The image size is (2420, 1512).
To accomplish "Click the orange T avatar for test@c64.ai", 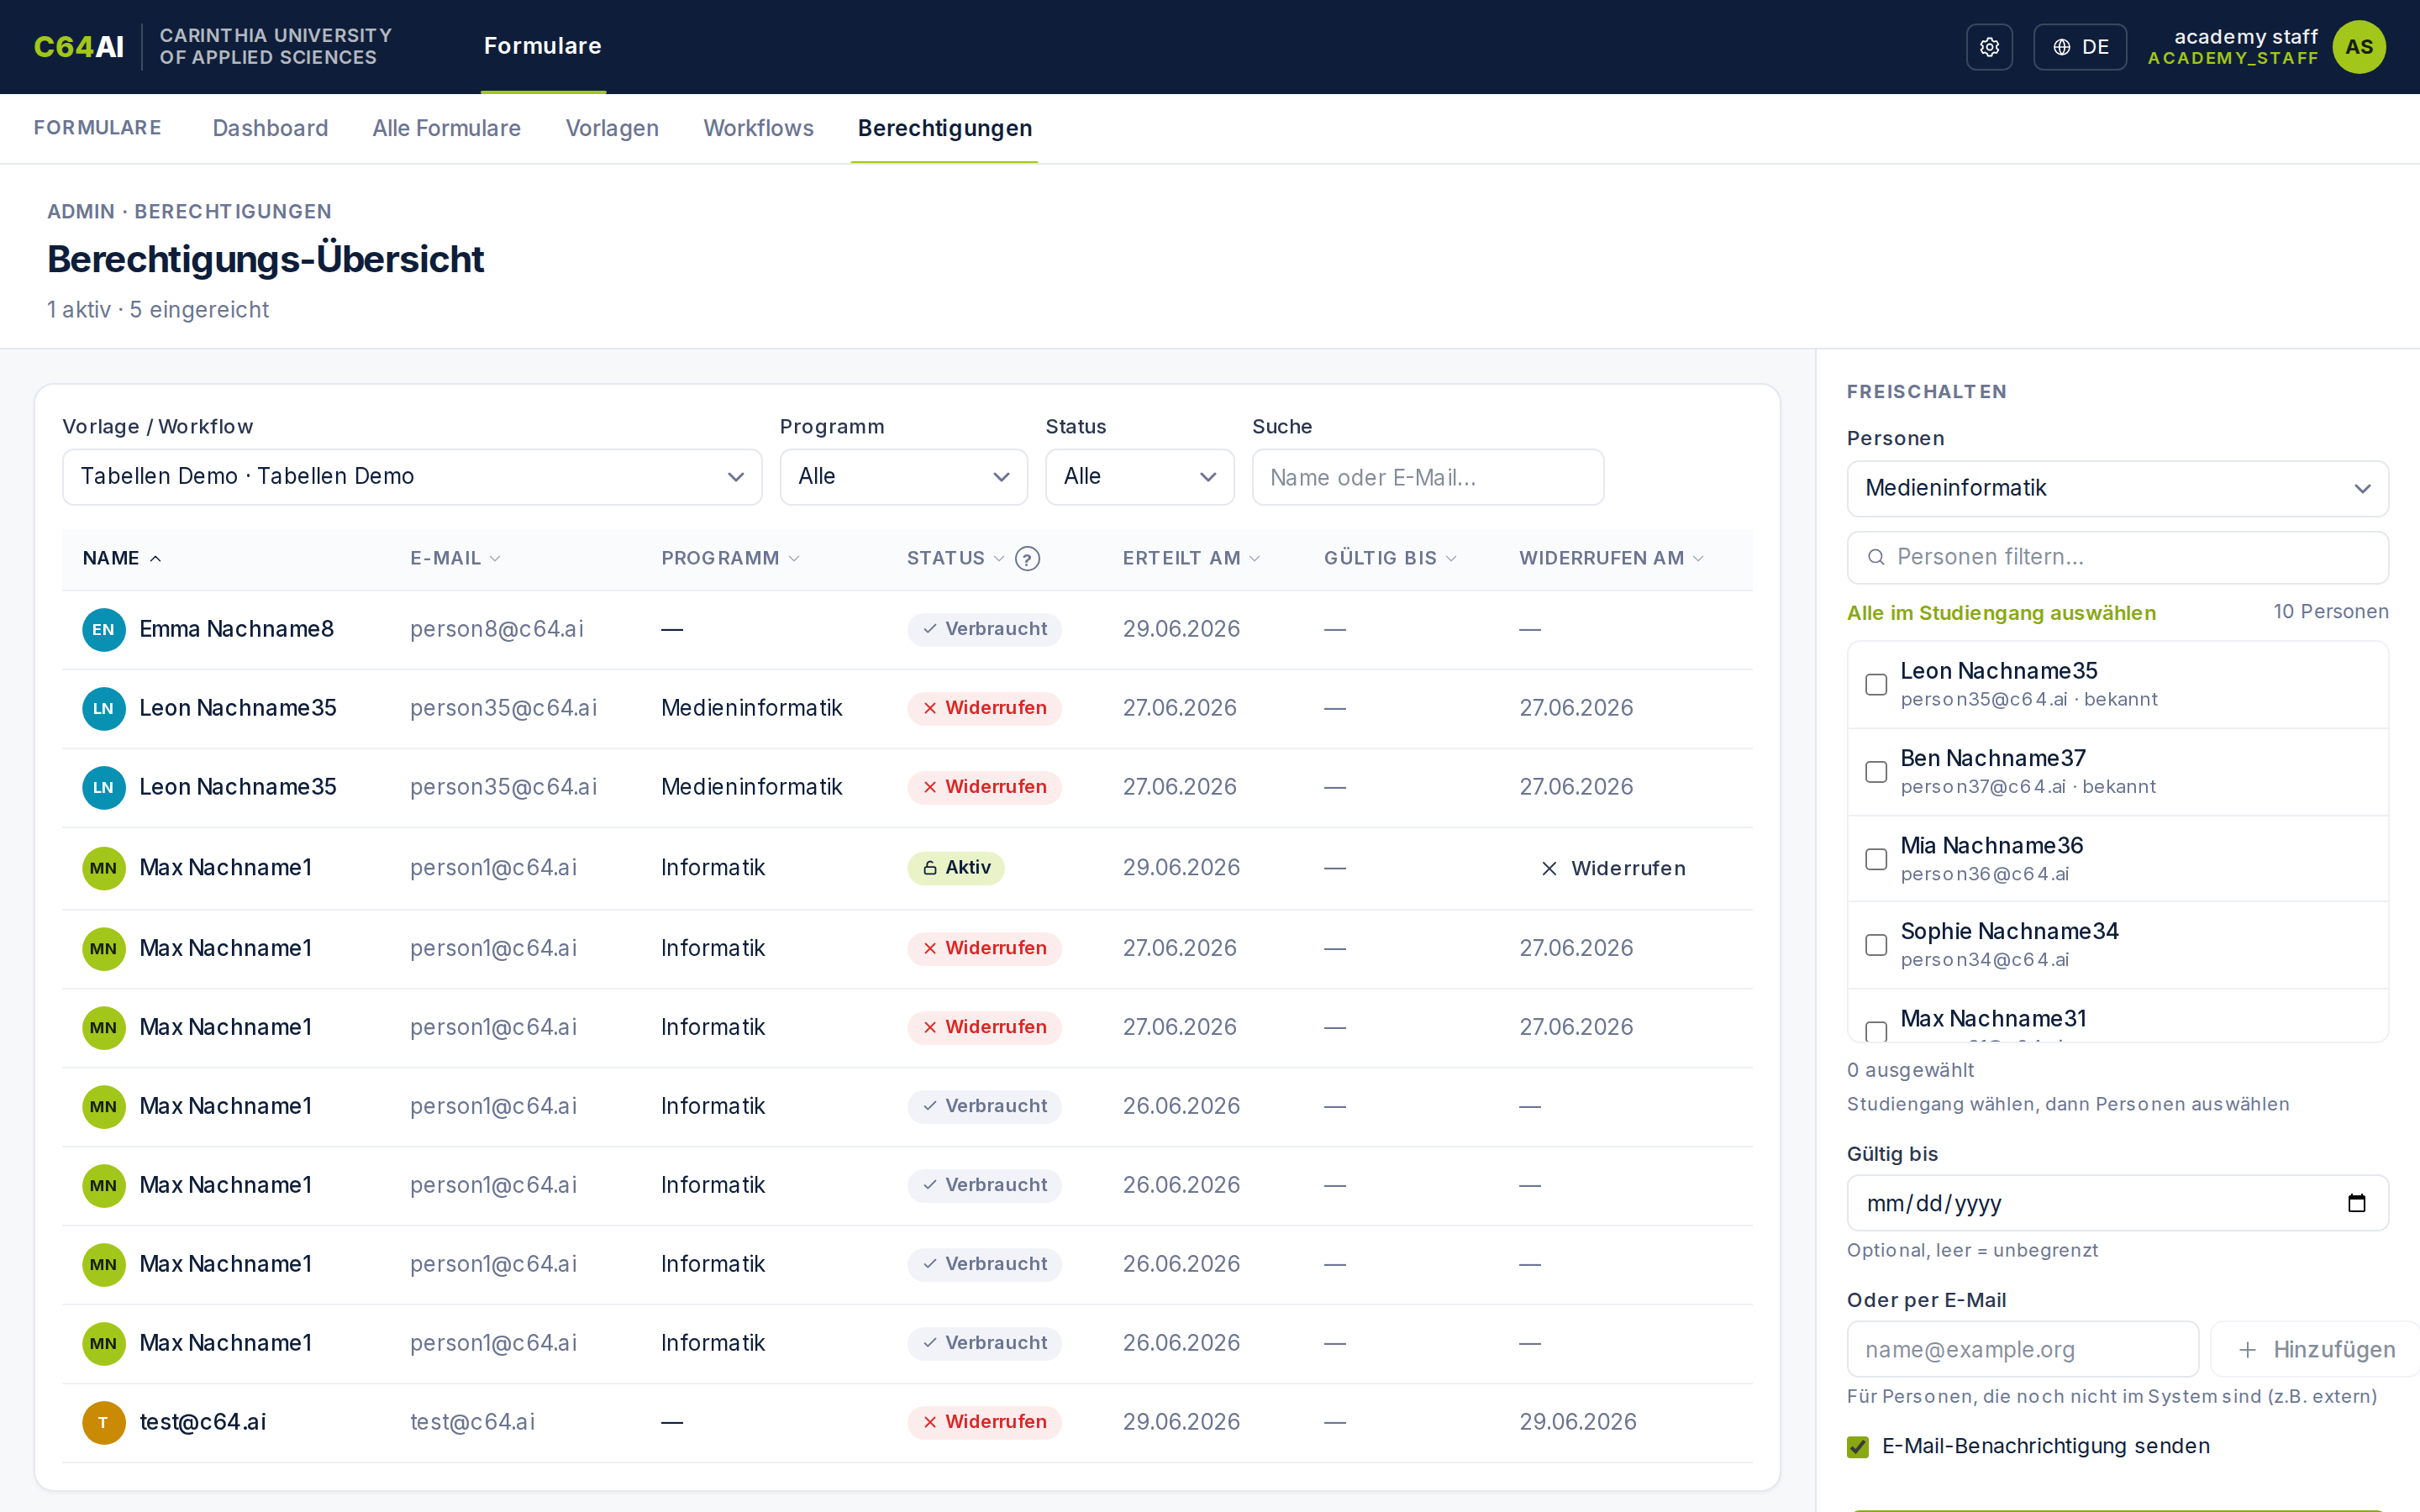I will 103,1422.
